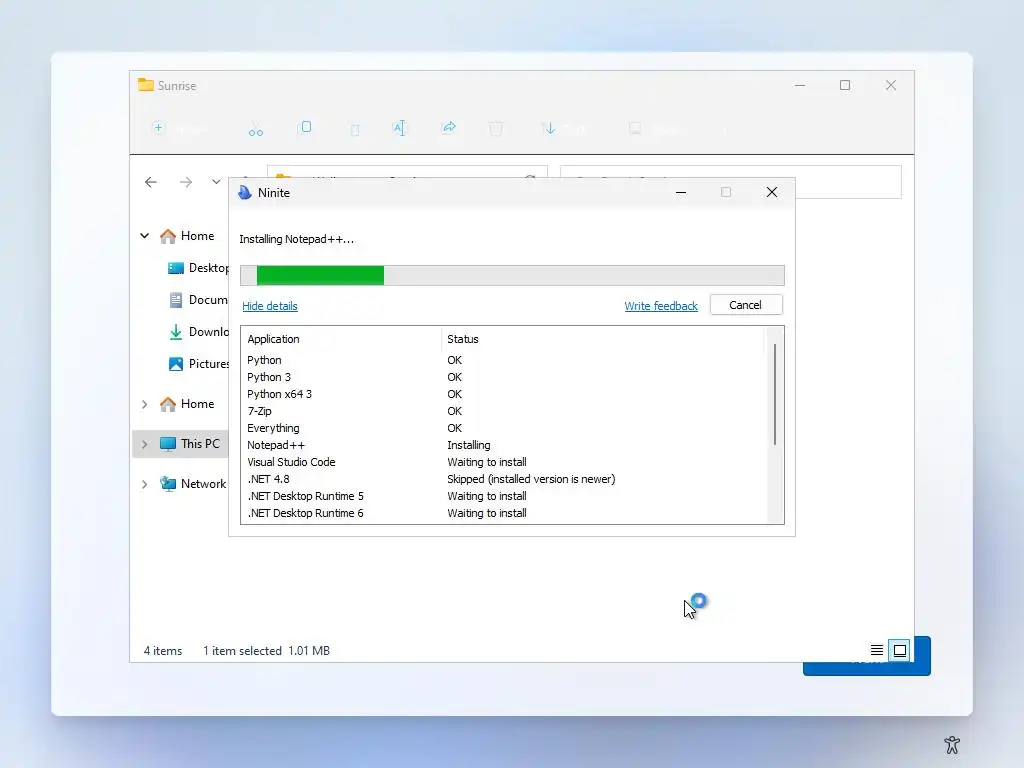Select the lower Home item in navigation pane
This screenshot has width=1024, height=768.
[187, 404]
